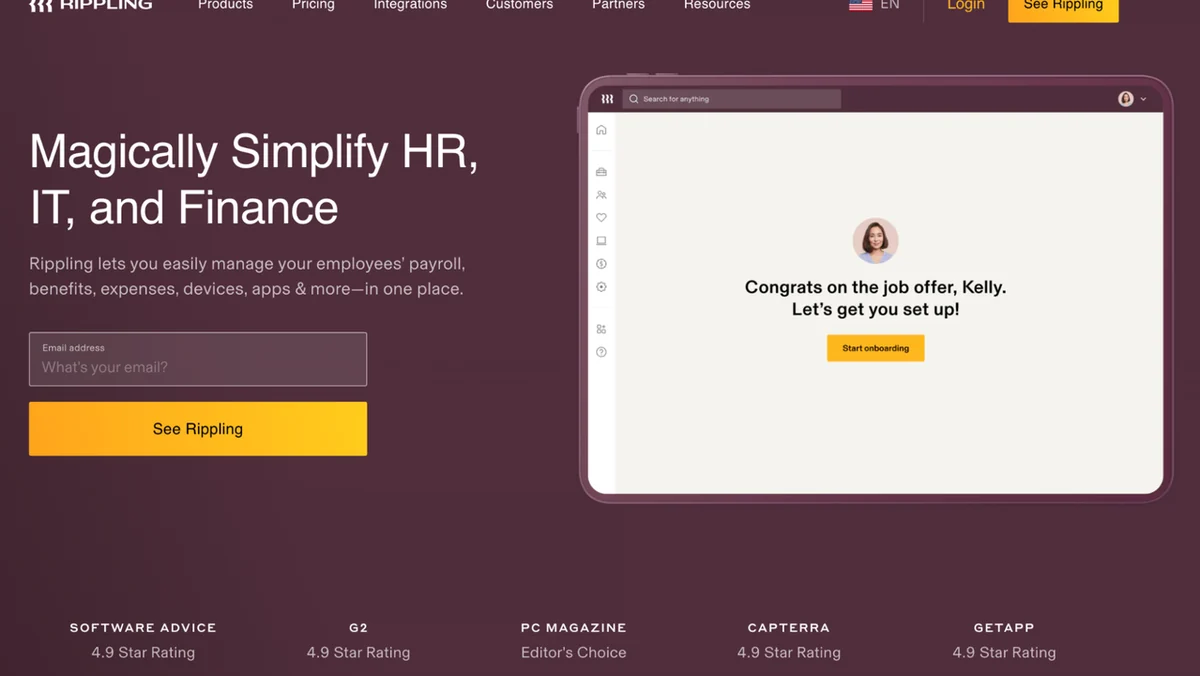Focus the Email address input field
The width and height of the screenshot is (1200, 676).
[x=198, y=359]
